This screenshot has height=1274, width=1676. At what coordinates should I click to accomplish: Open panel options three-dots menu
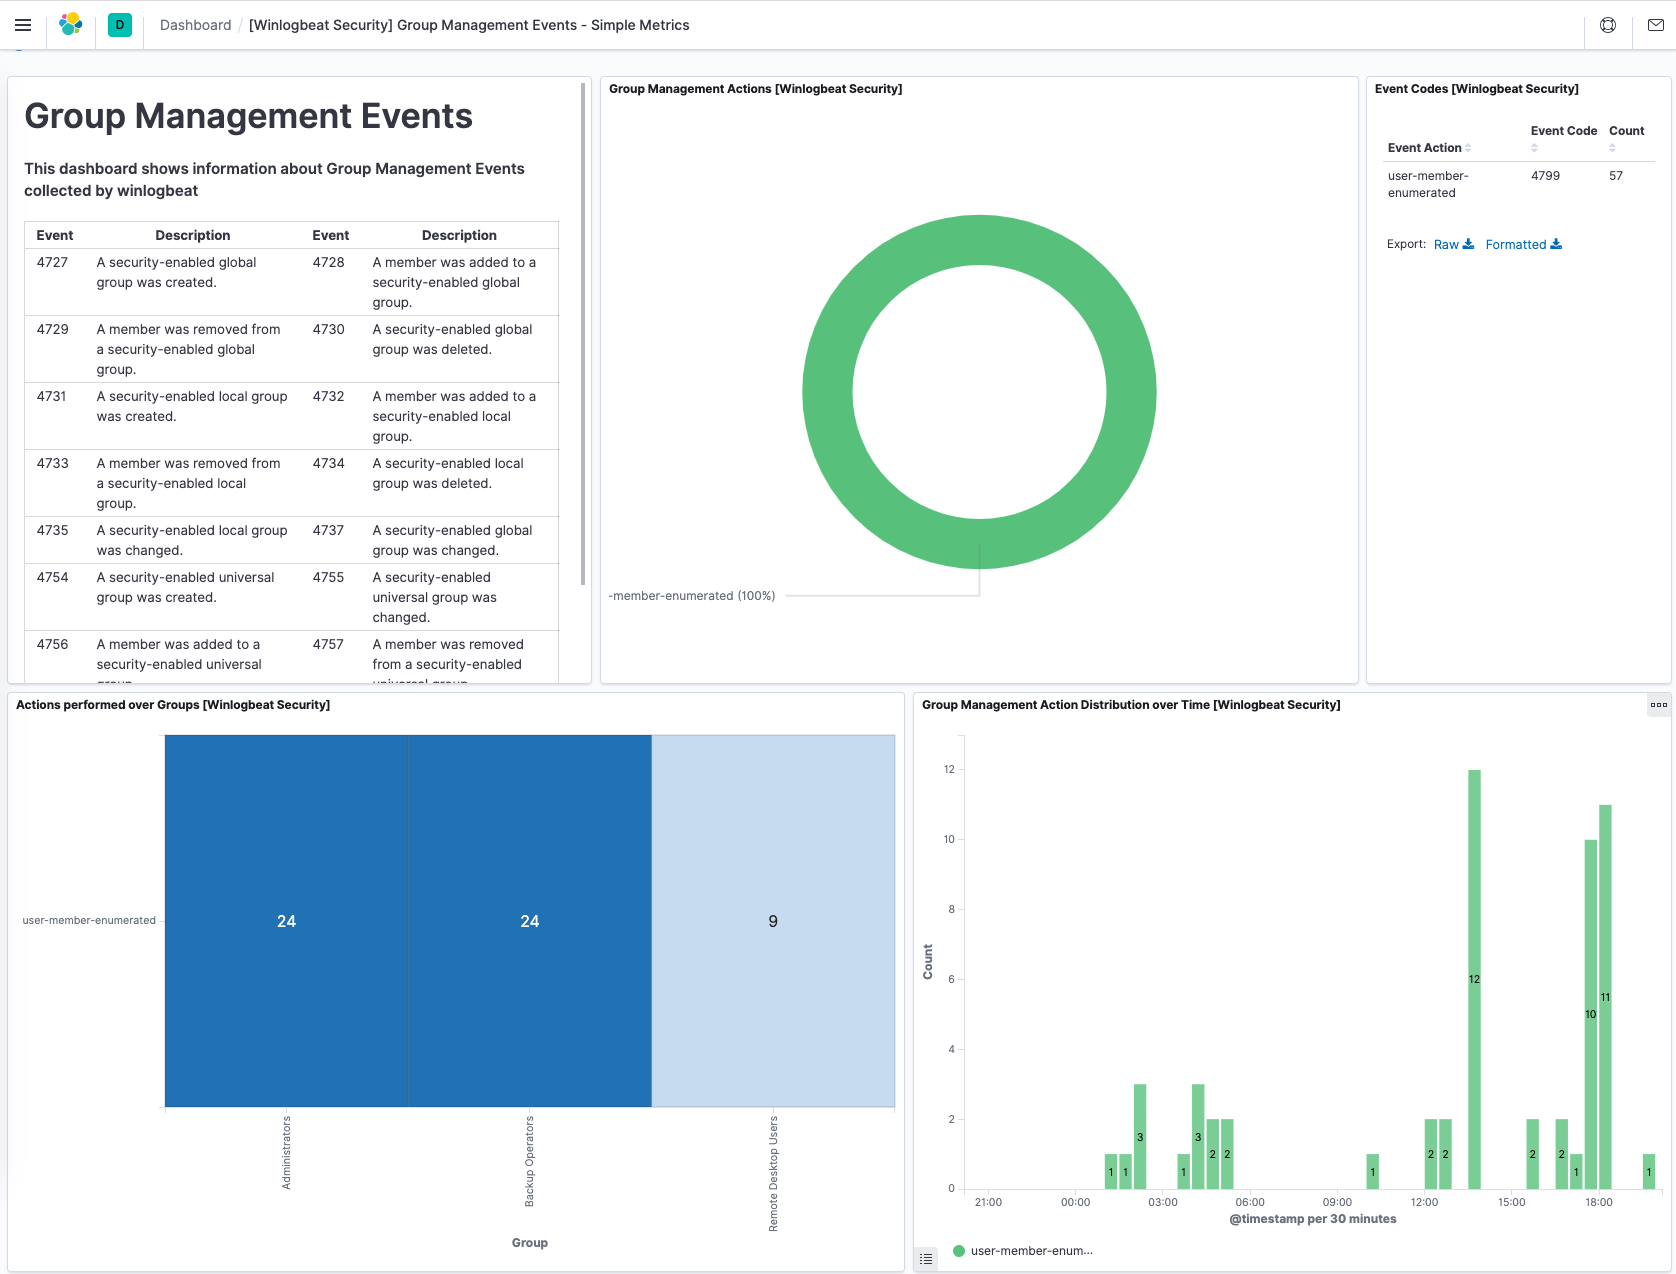tap(1659, 705)
